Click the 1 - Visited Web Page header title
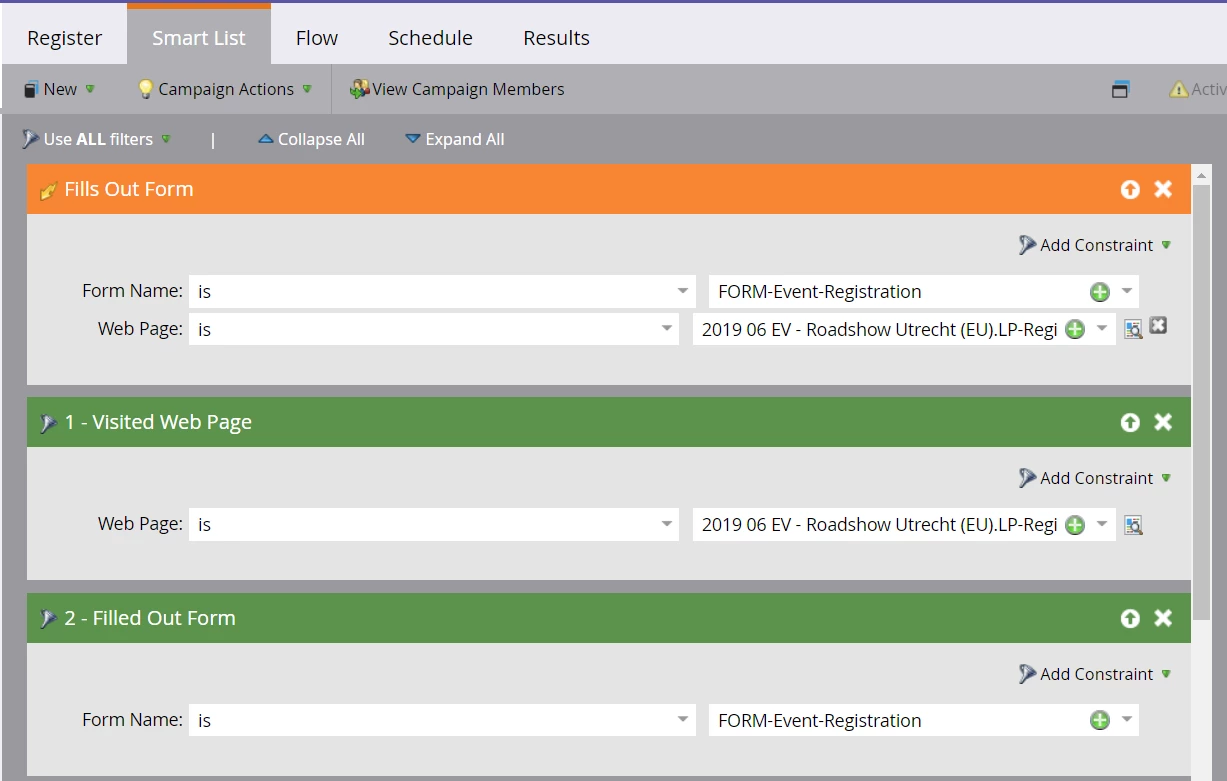 coord(158,422)
